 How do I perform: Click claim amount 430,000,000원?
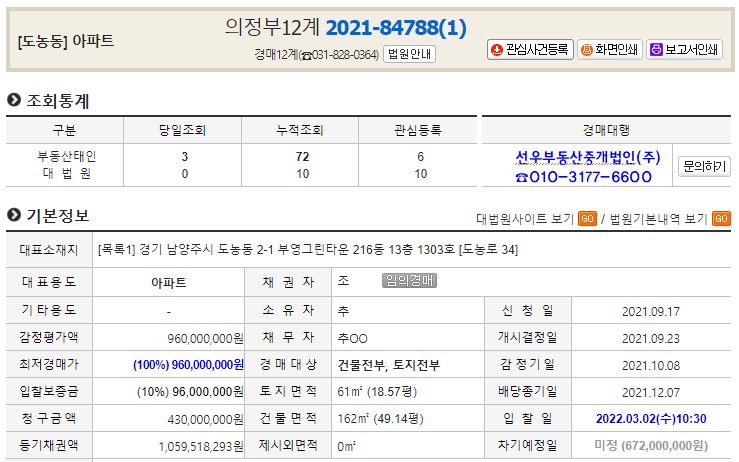coord(205,420)
